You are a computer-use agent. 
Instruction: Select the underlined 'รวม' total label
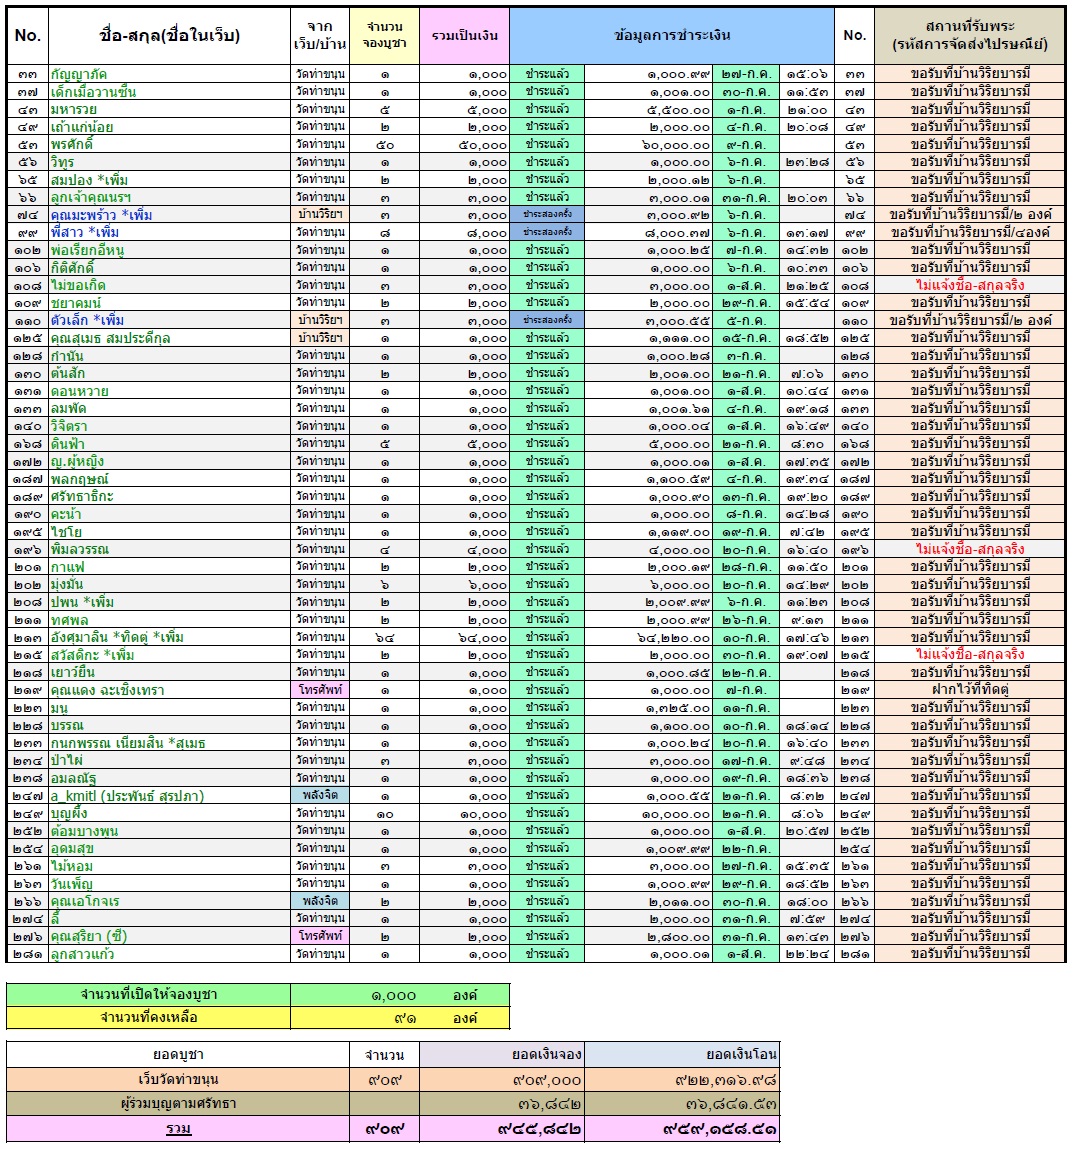pos(178,1128)
